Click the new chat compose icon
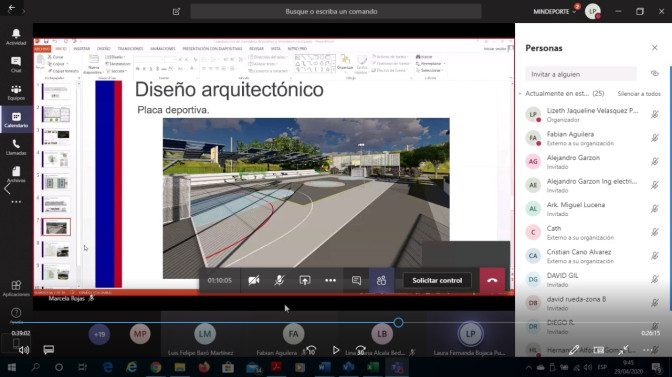 click(176, 12)
